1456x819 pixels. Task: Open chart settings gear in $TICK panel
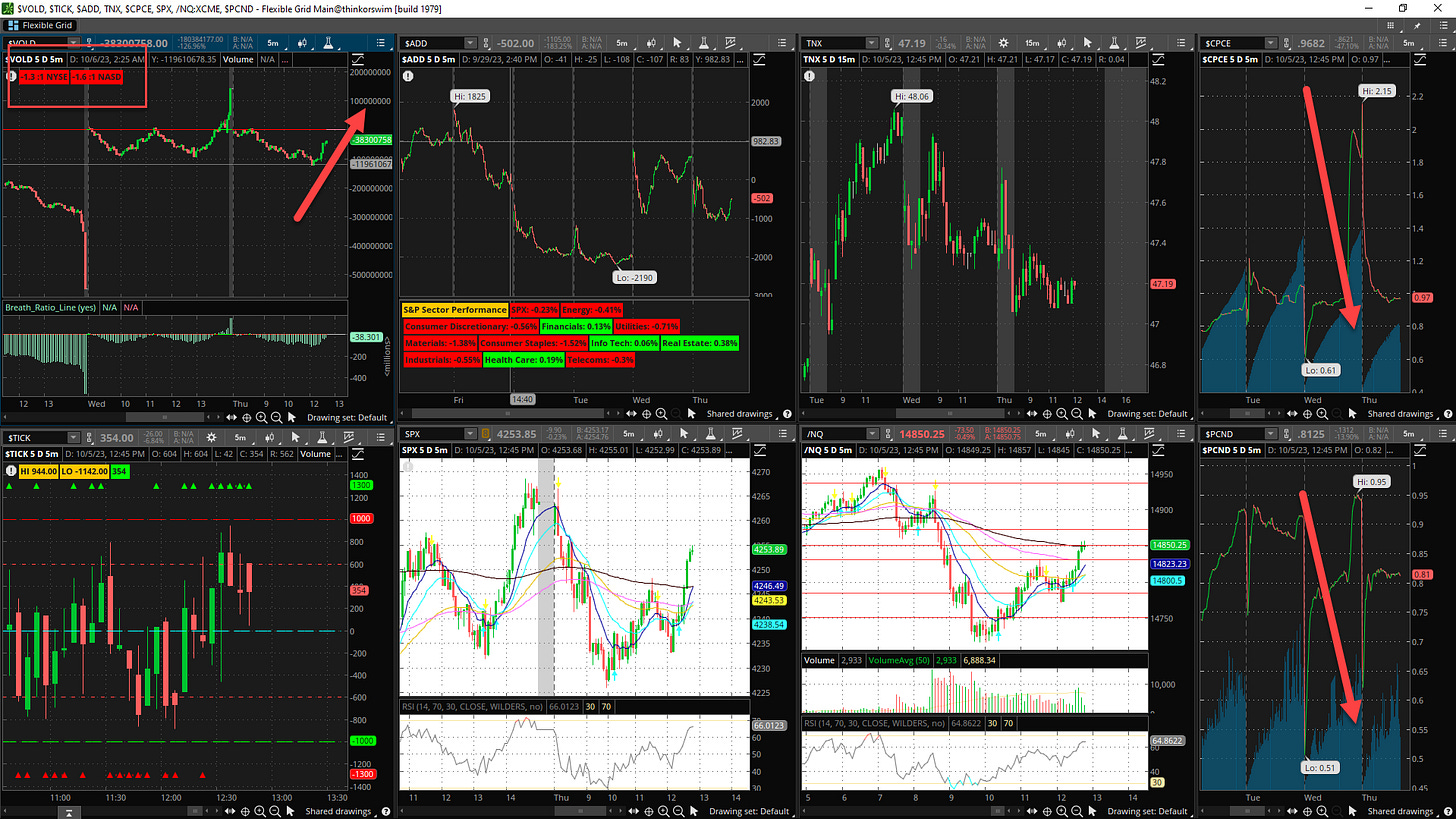tap(211, 437)
